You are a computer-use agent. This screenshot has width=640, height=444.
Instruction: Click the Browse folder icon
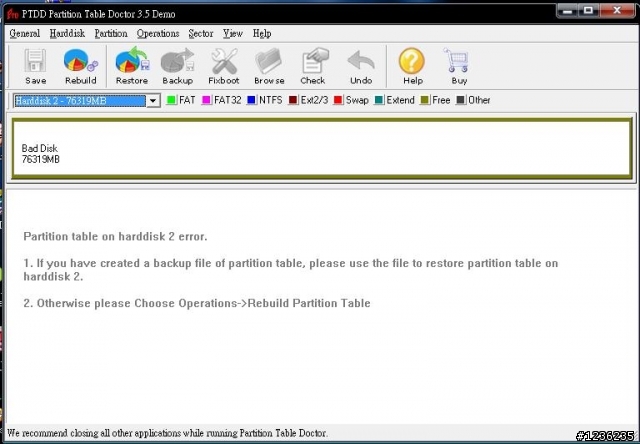click(x=269, y=61)
